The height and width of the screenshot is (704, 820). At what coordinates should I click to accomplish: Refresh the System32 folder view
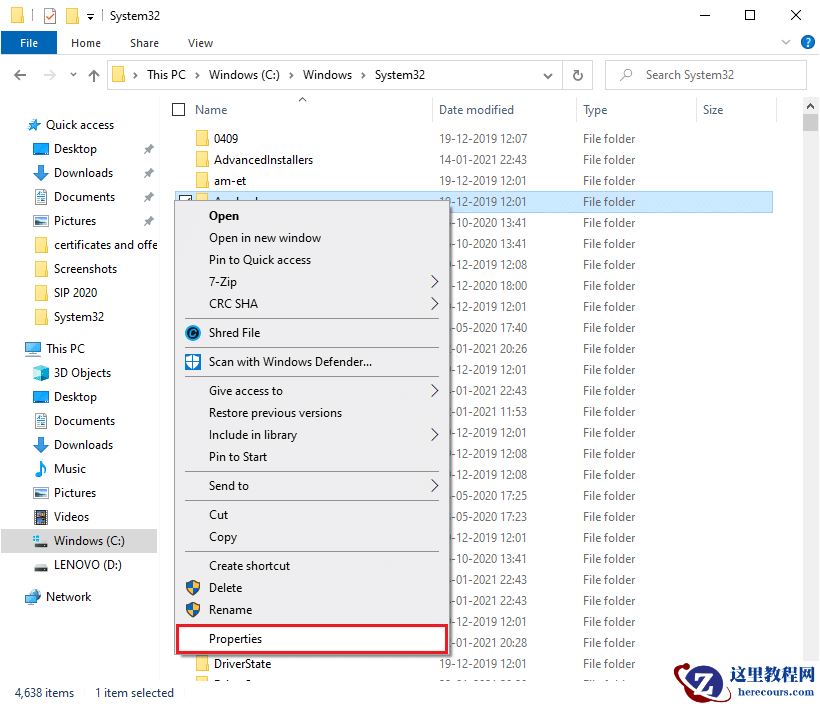[x=577, y=75]
